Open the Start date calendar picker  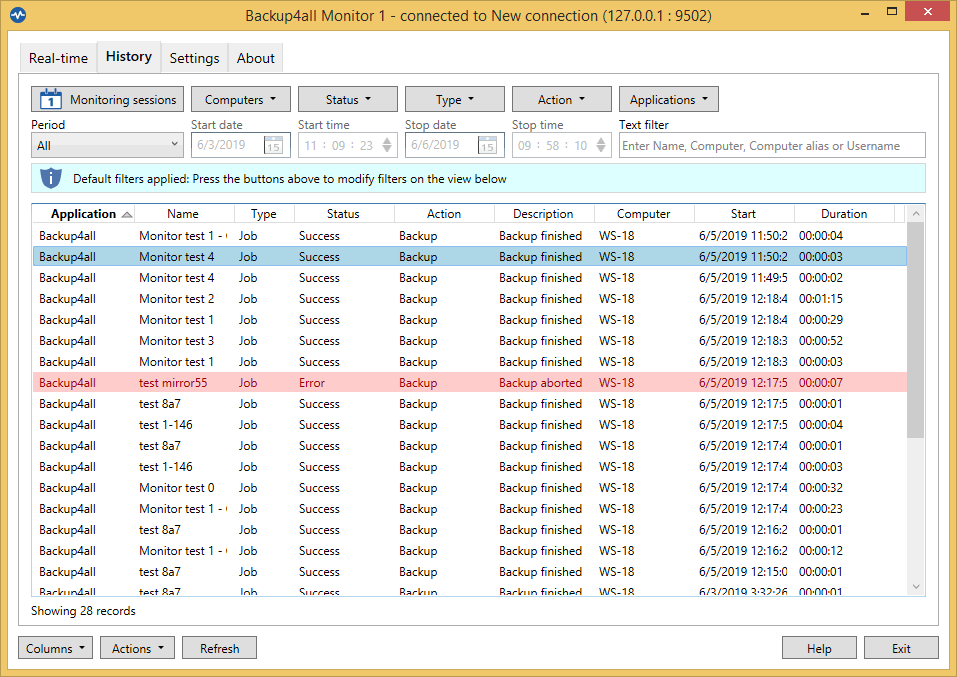273,145
